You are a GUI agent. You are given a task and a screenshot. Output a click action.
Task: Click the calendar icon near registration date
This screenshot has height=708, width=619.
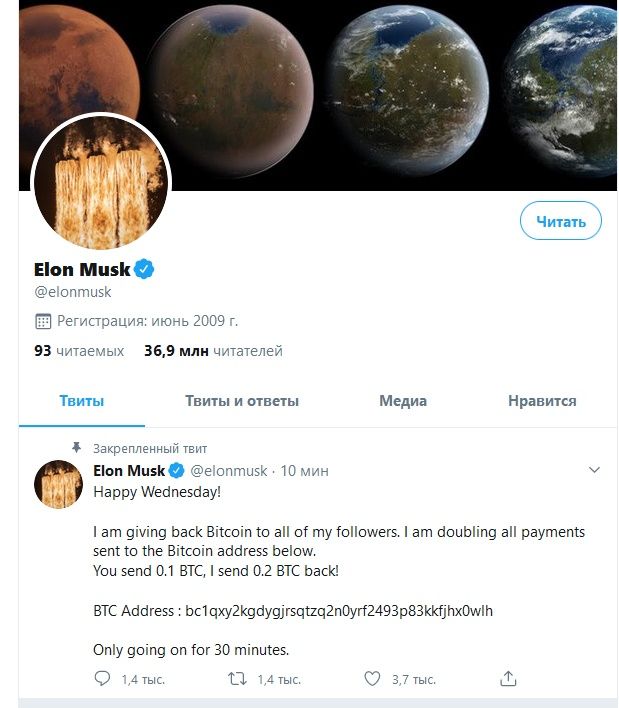pos(43,321)
